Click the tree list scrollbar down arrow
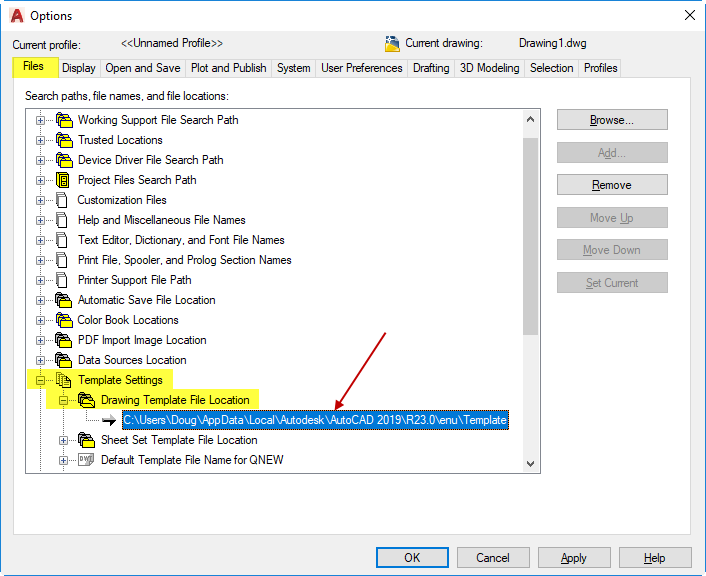This screenshot has height=576, width=706. pos(530,463)
